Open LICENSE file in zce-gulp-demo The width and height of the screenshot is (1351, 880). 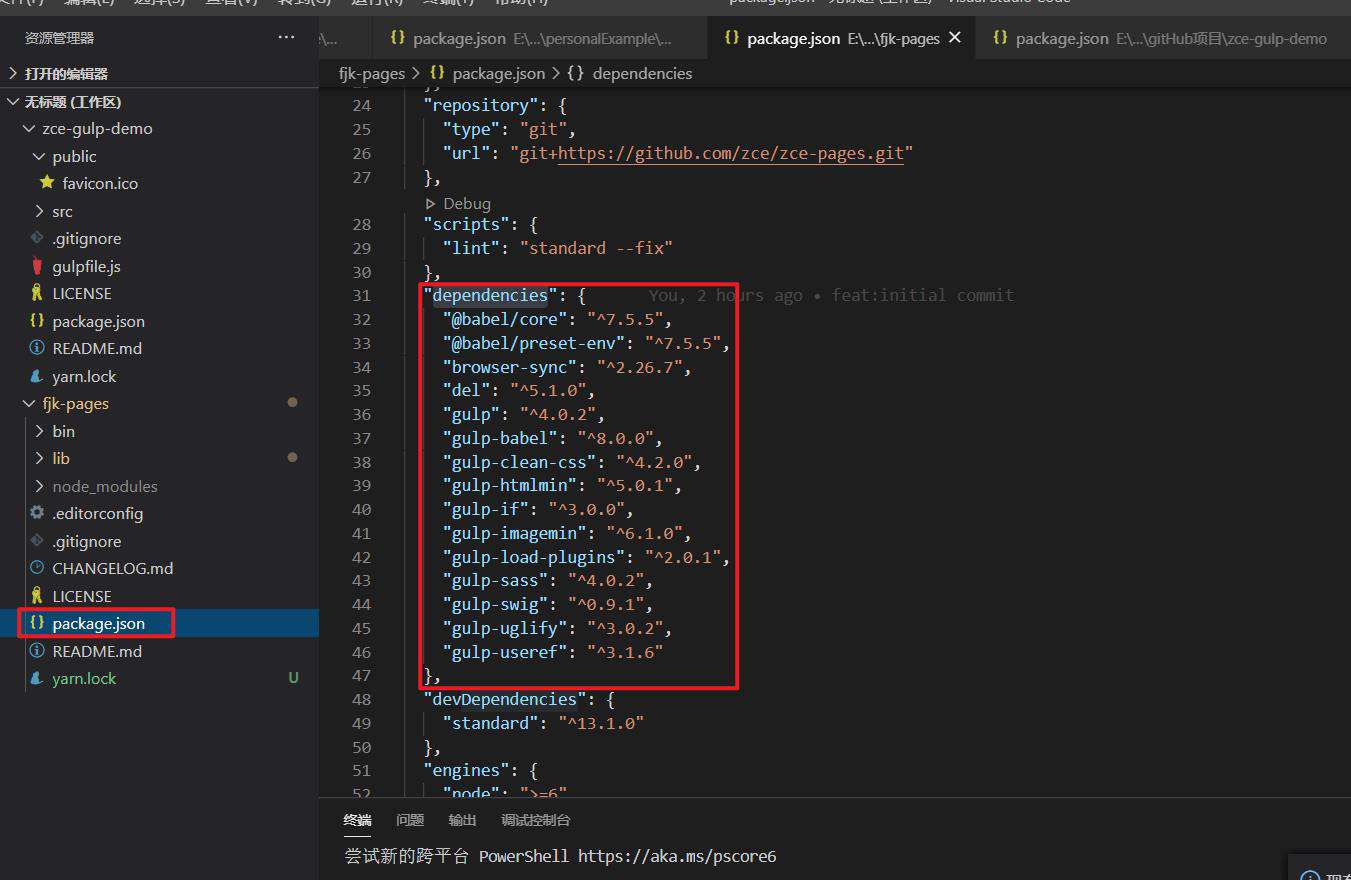82,294
